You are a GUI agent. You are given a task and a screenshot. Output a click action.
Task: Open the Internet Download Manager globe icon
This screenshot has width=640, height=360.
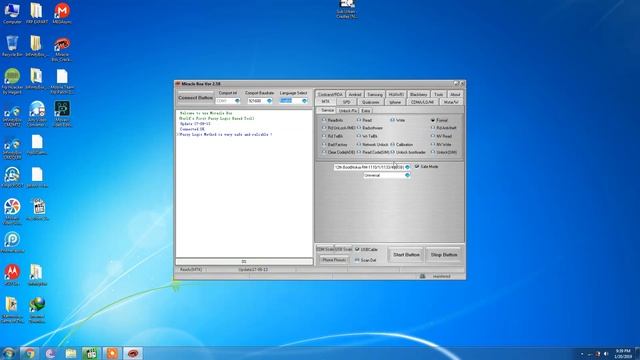(37, 310)
